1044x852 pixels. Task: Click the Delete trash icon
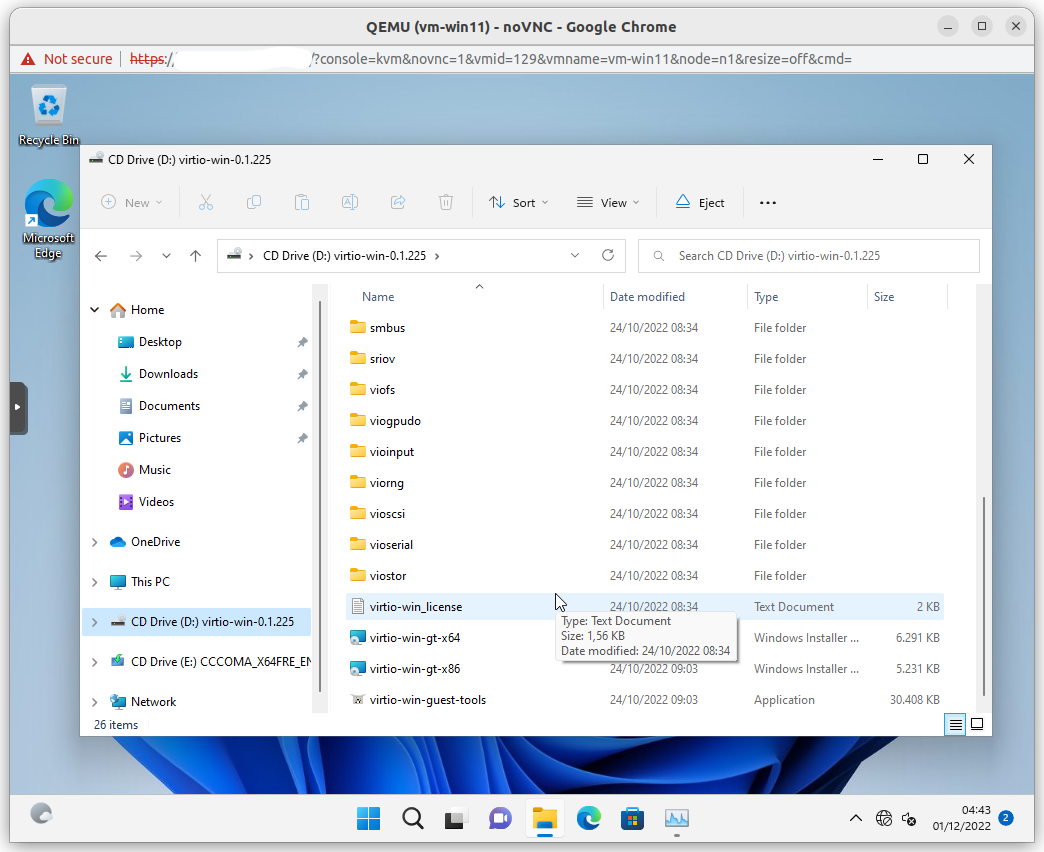(446, 202)
